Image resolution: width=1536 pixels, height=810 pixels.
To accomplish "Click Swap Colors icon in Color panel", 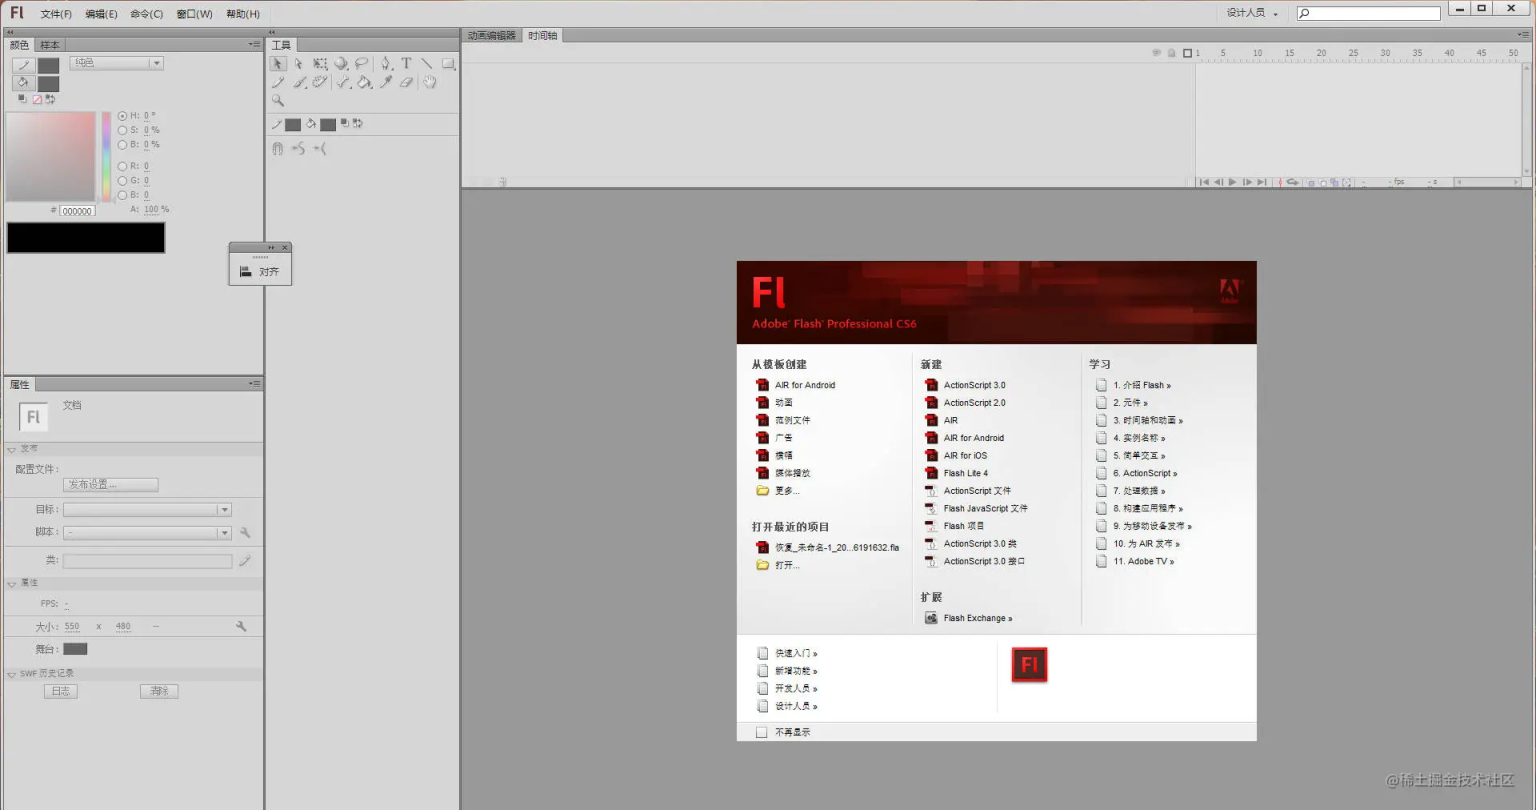I will point(50,99).
